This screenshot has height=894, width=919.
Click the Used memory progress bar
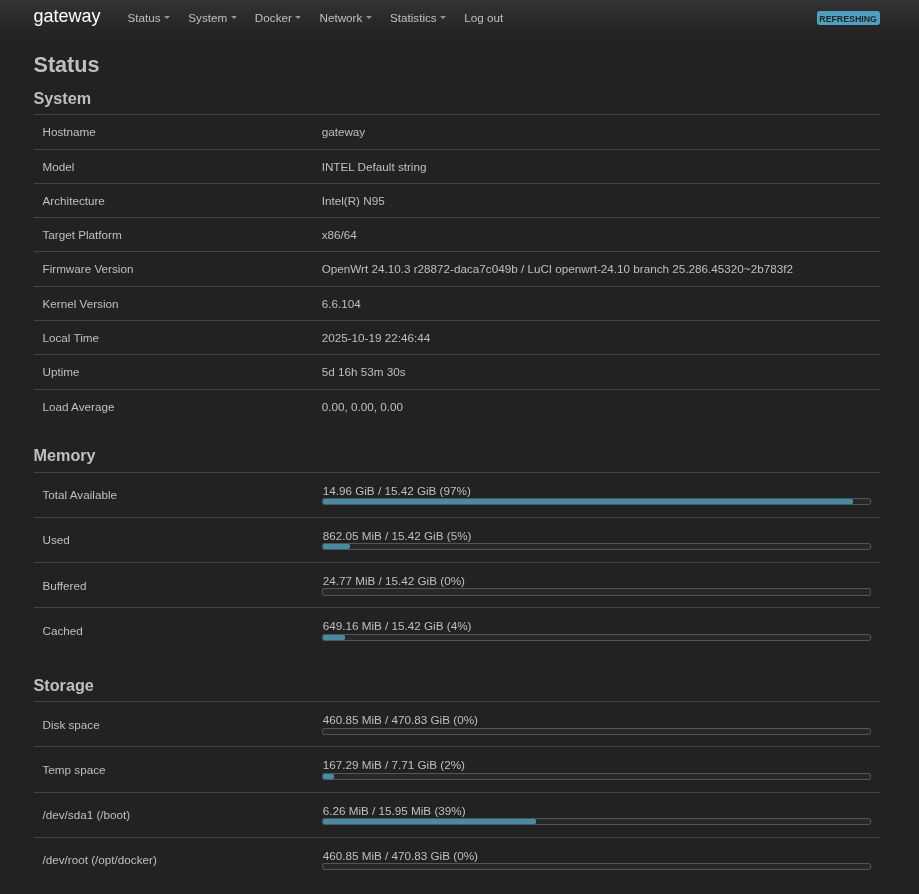coord(596,547)
